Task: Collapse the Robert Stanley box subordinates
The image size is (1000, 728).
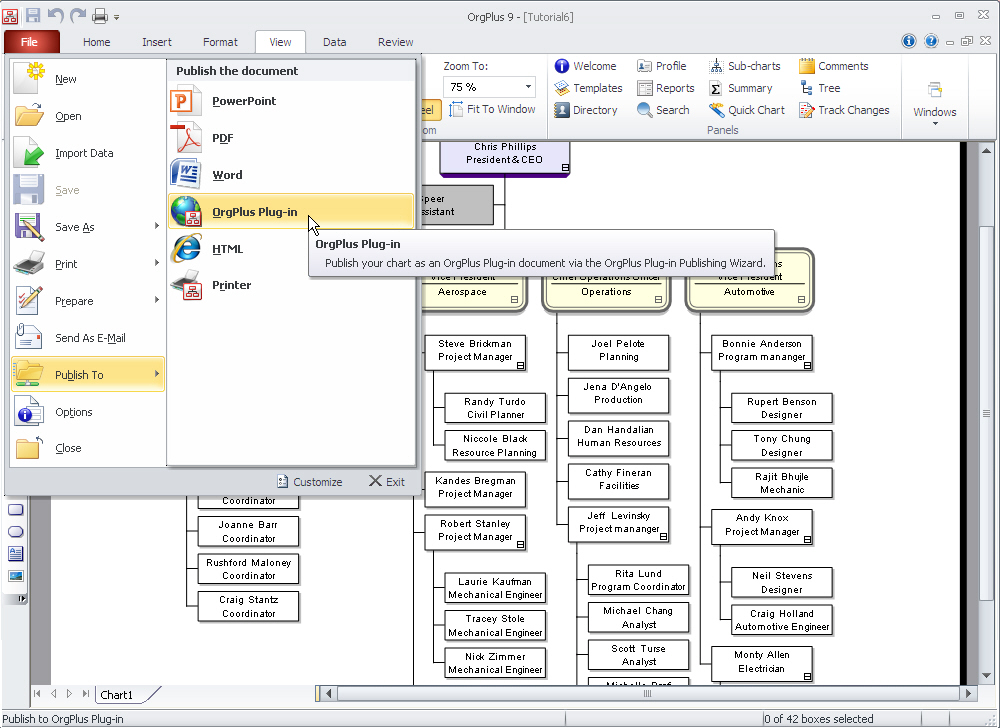Action: 520,545
